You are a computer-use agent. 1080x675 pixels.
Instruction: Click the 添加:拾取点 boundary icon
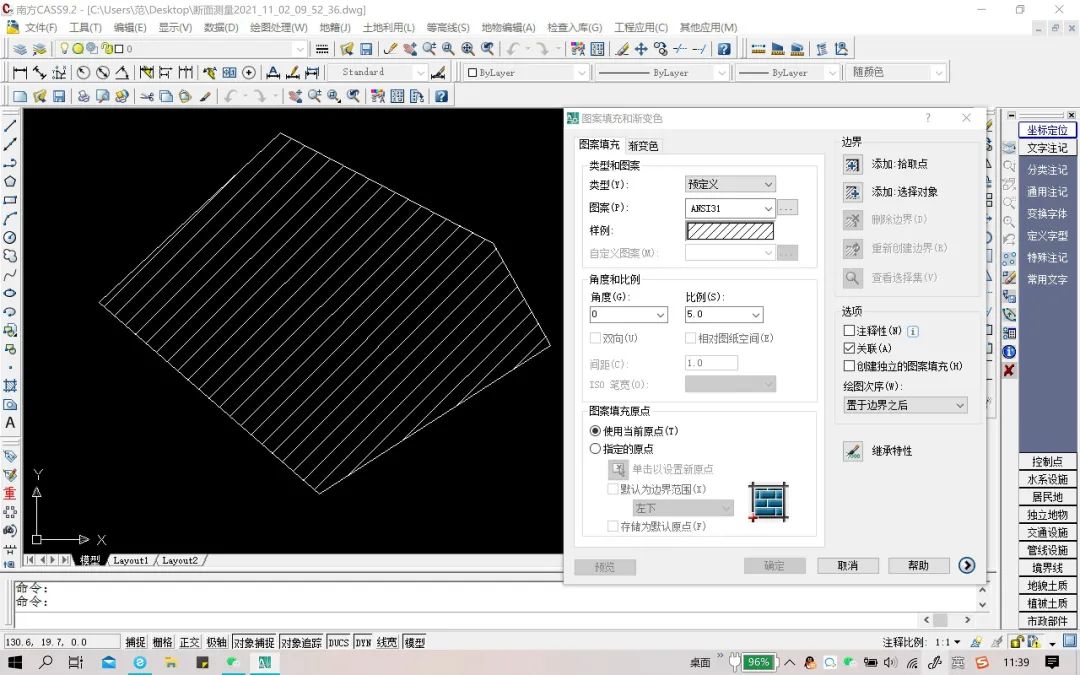pyautogui.click(x=853, y=165)
